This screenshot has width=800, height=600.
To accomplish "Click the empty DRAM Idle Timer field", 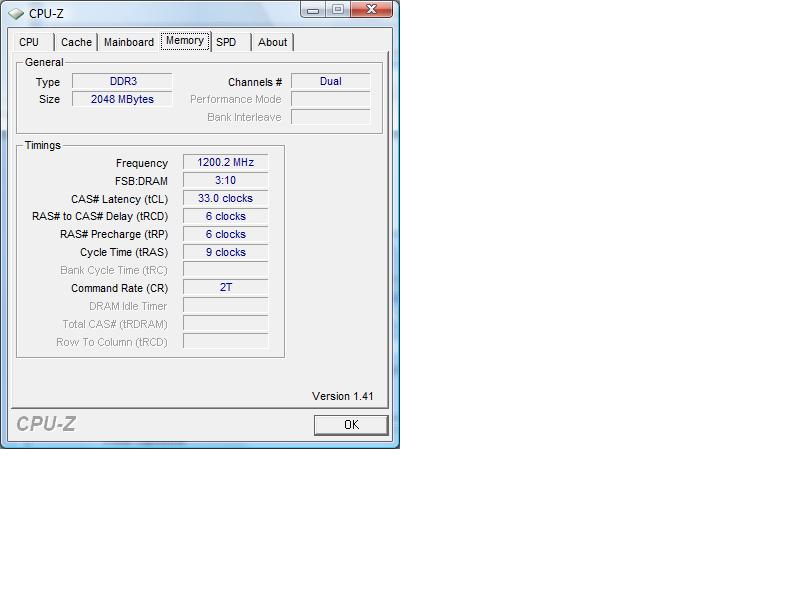I will click(x=226, y=306).
